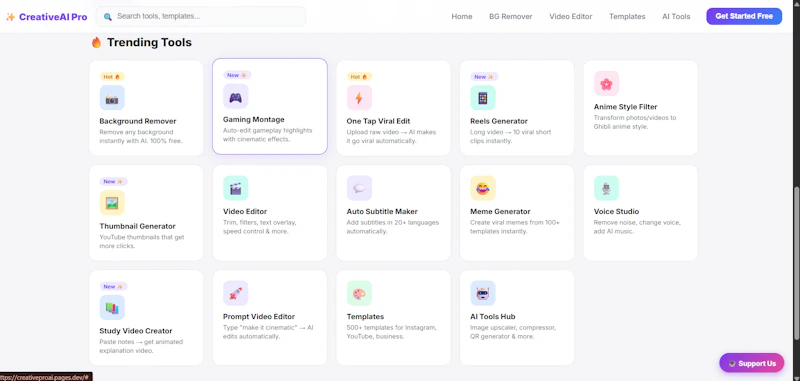
Task: Click the AI Tools Hub robot icon
Action: pos(483,293)
